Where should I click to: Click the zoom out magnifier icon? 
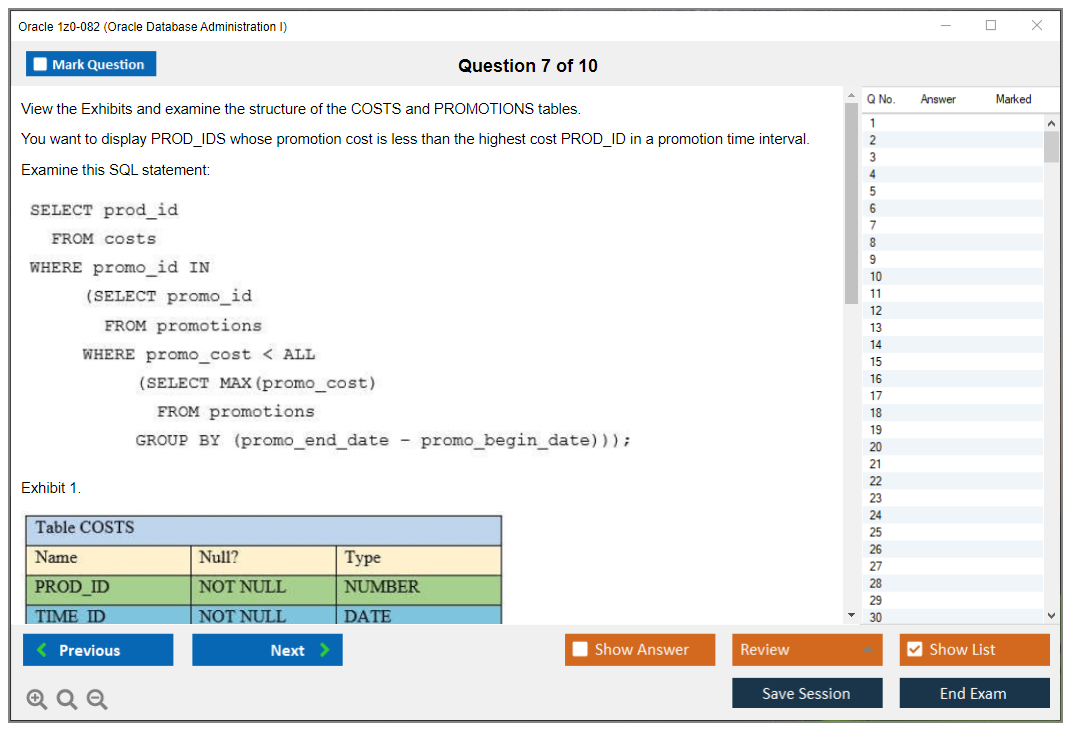point(97,699)
